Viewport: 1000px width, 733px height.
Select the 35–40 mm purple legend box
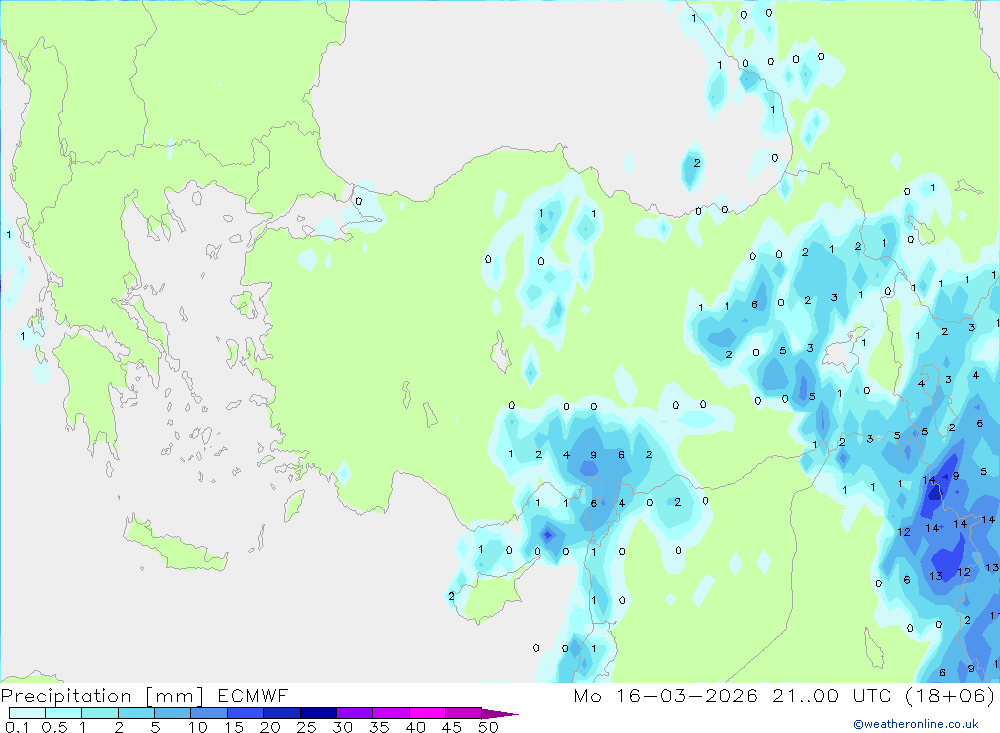click(x=391, y=713)
